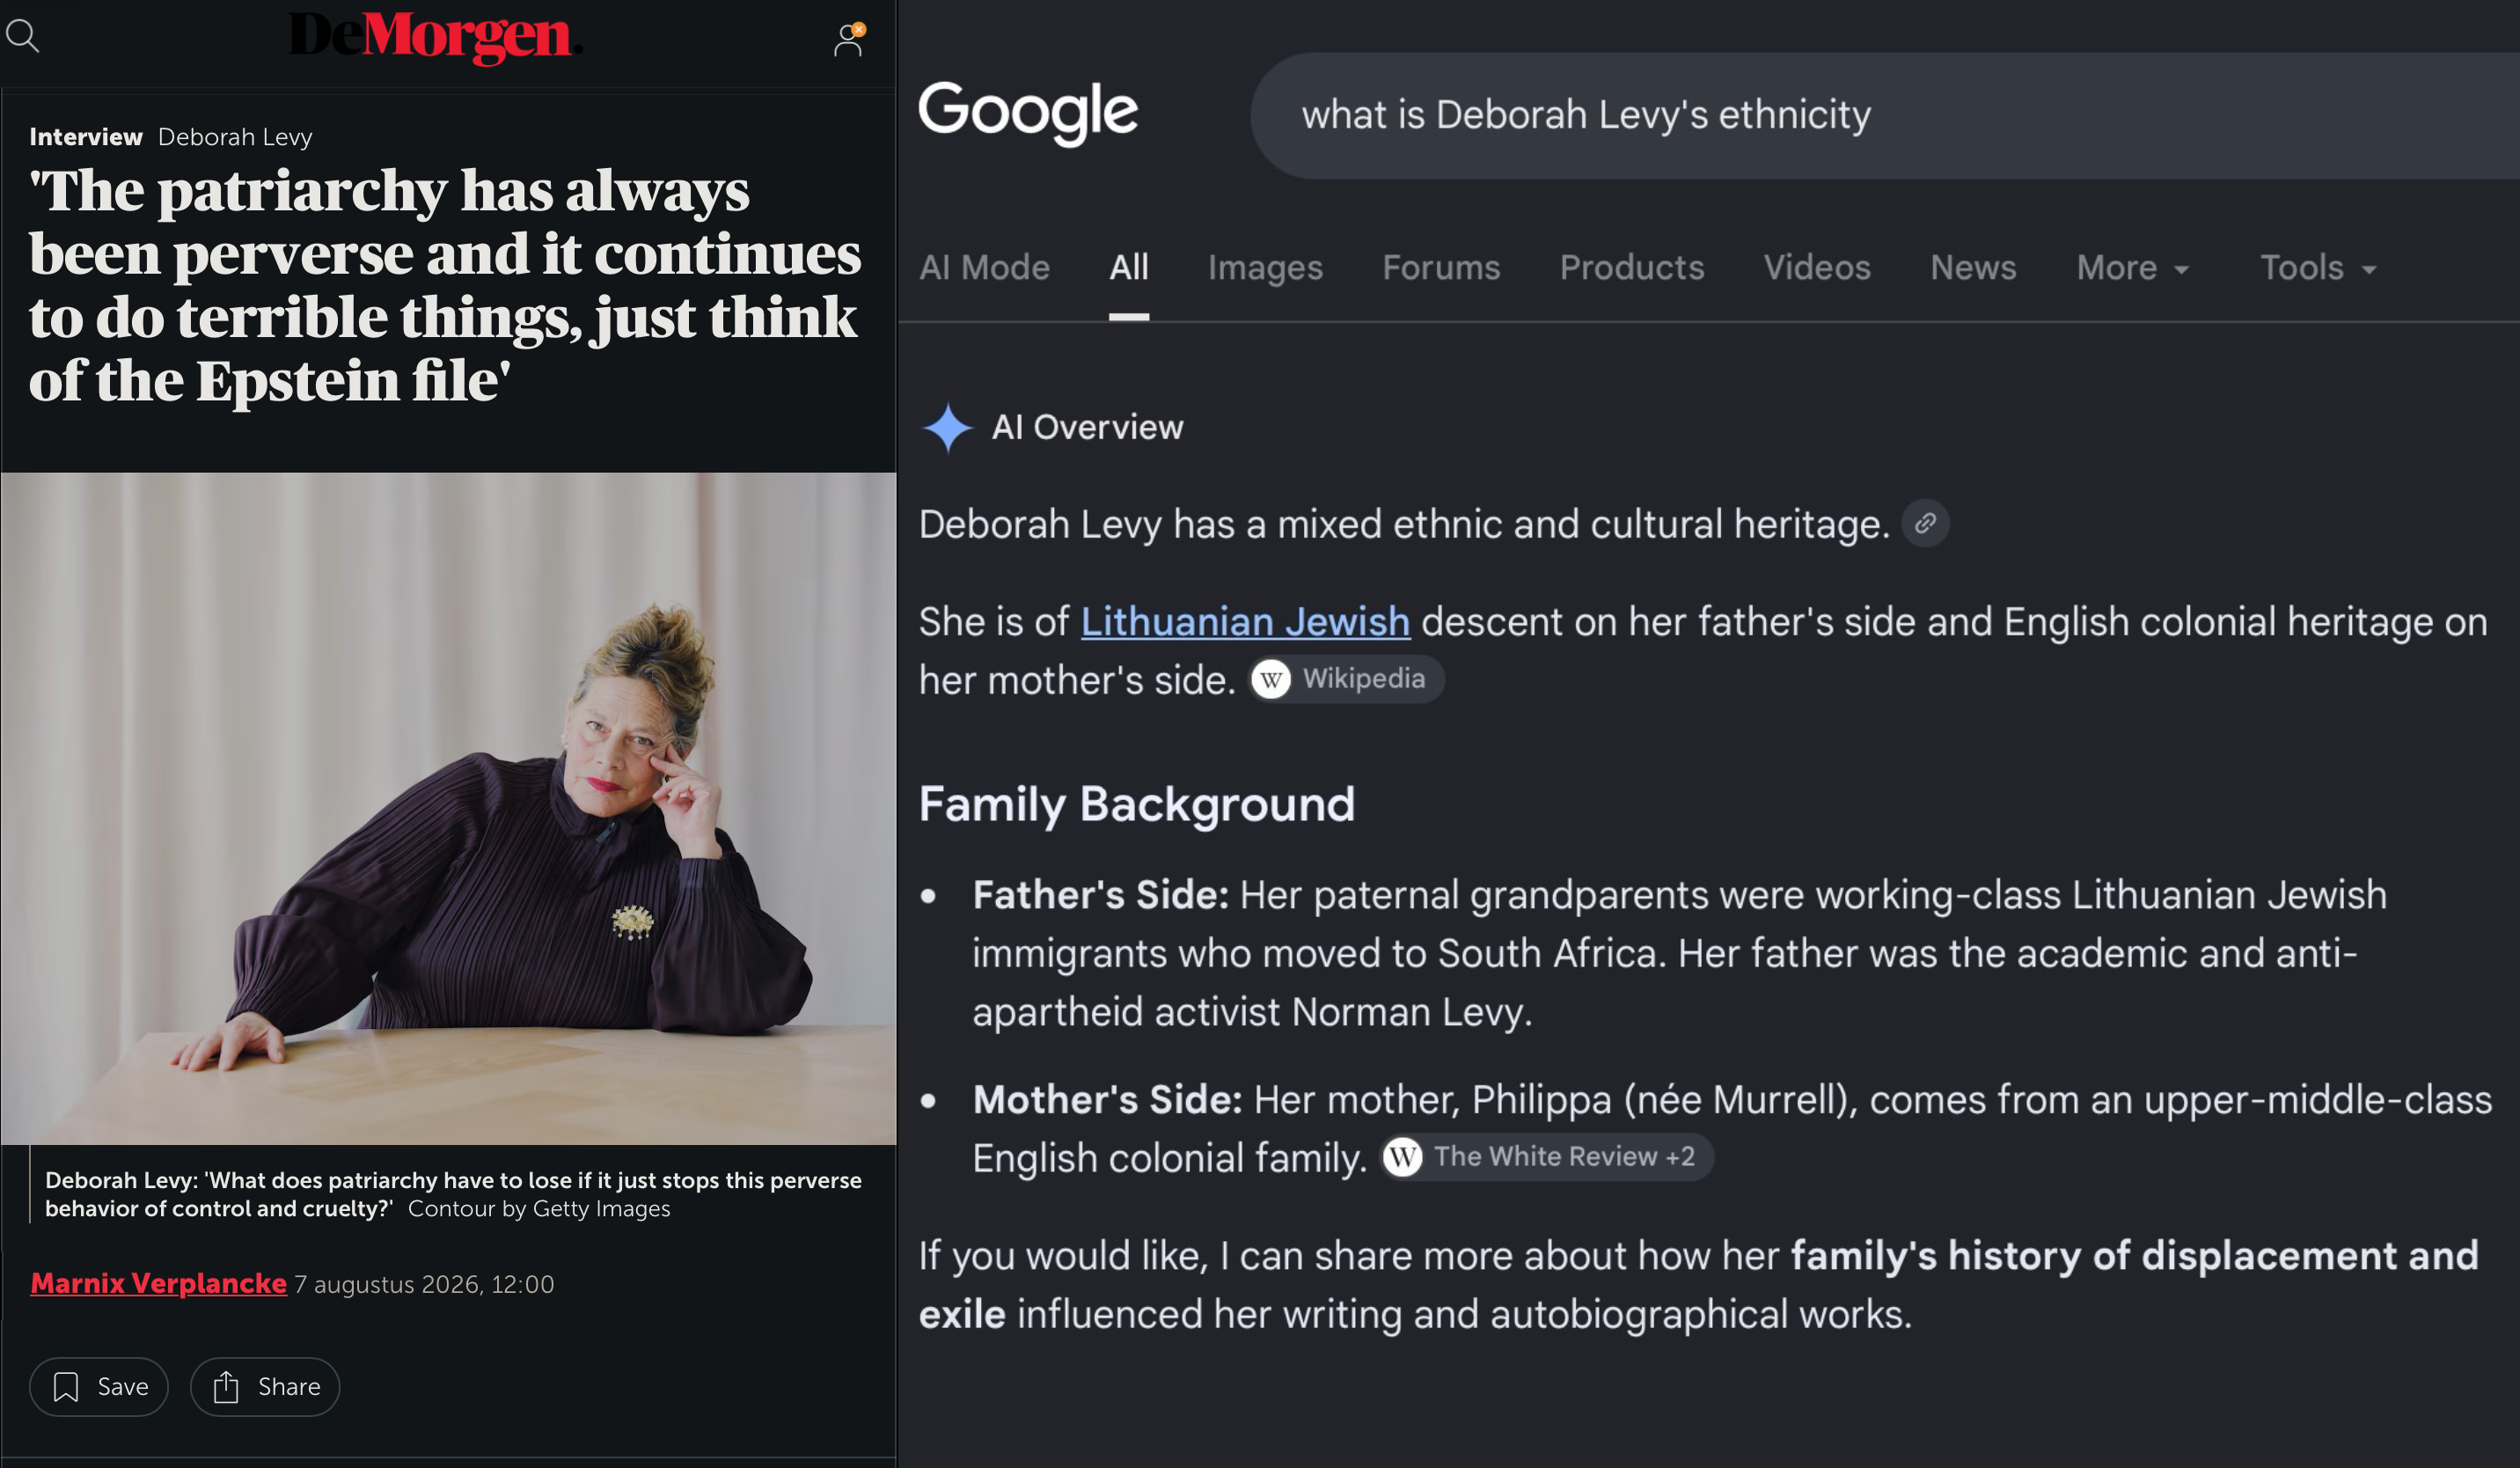This screenshot has width=2520, height=1468.
Task: Click the Father's Side bullet label
Action: coord(1100,895)
